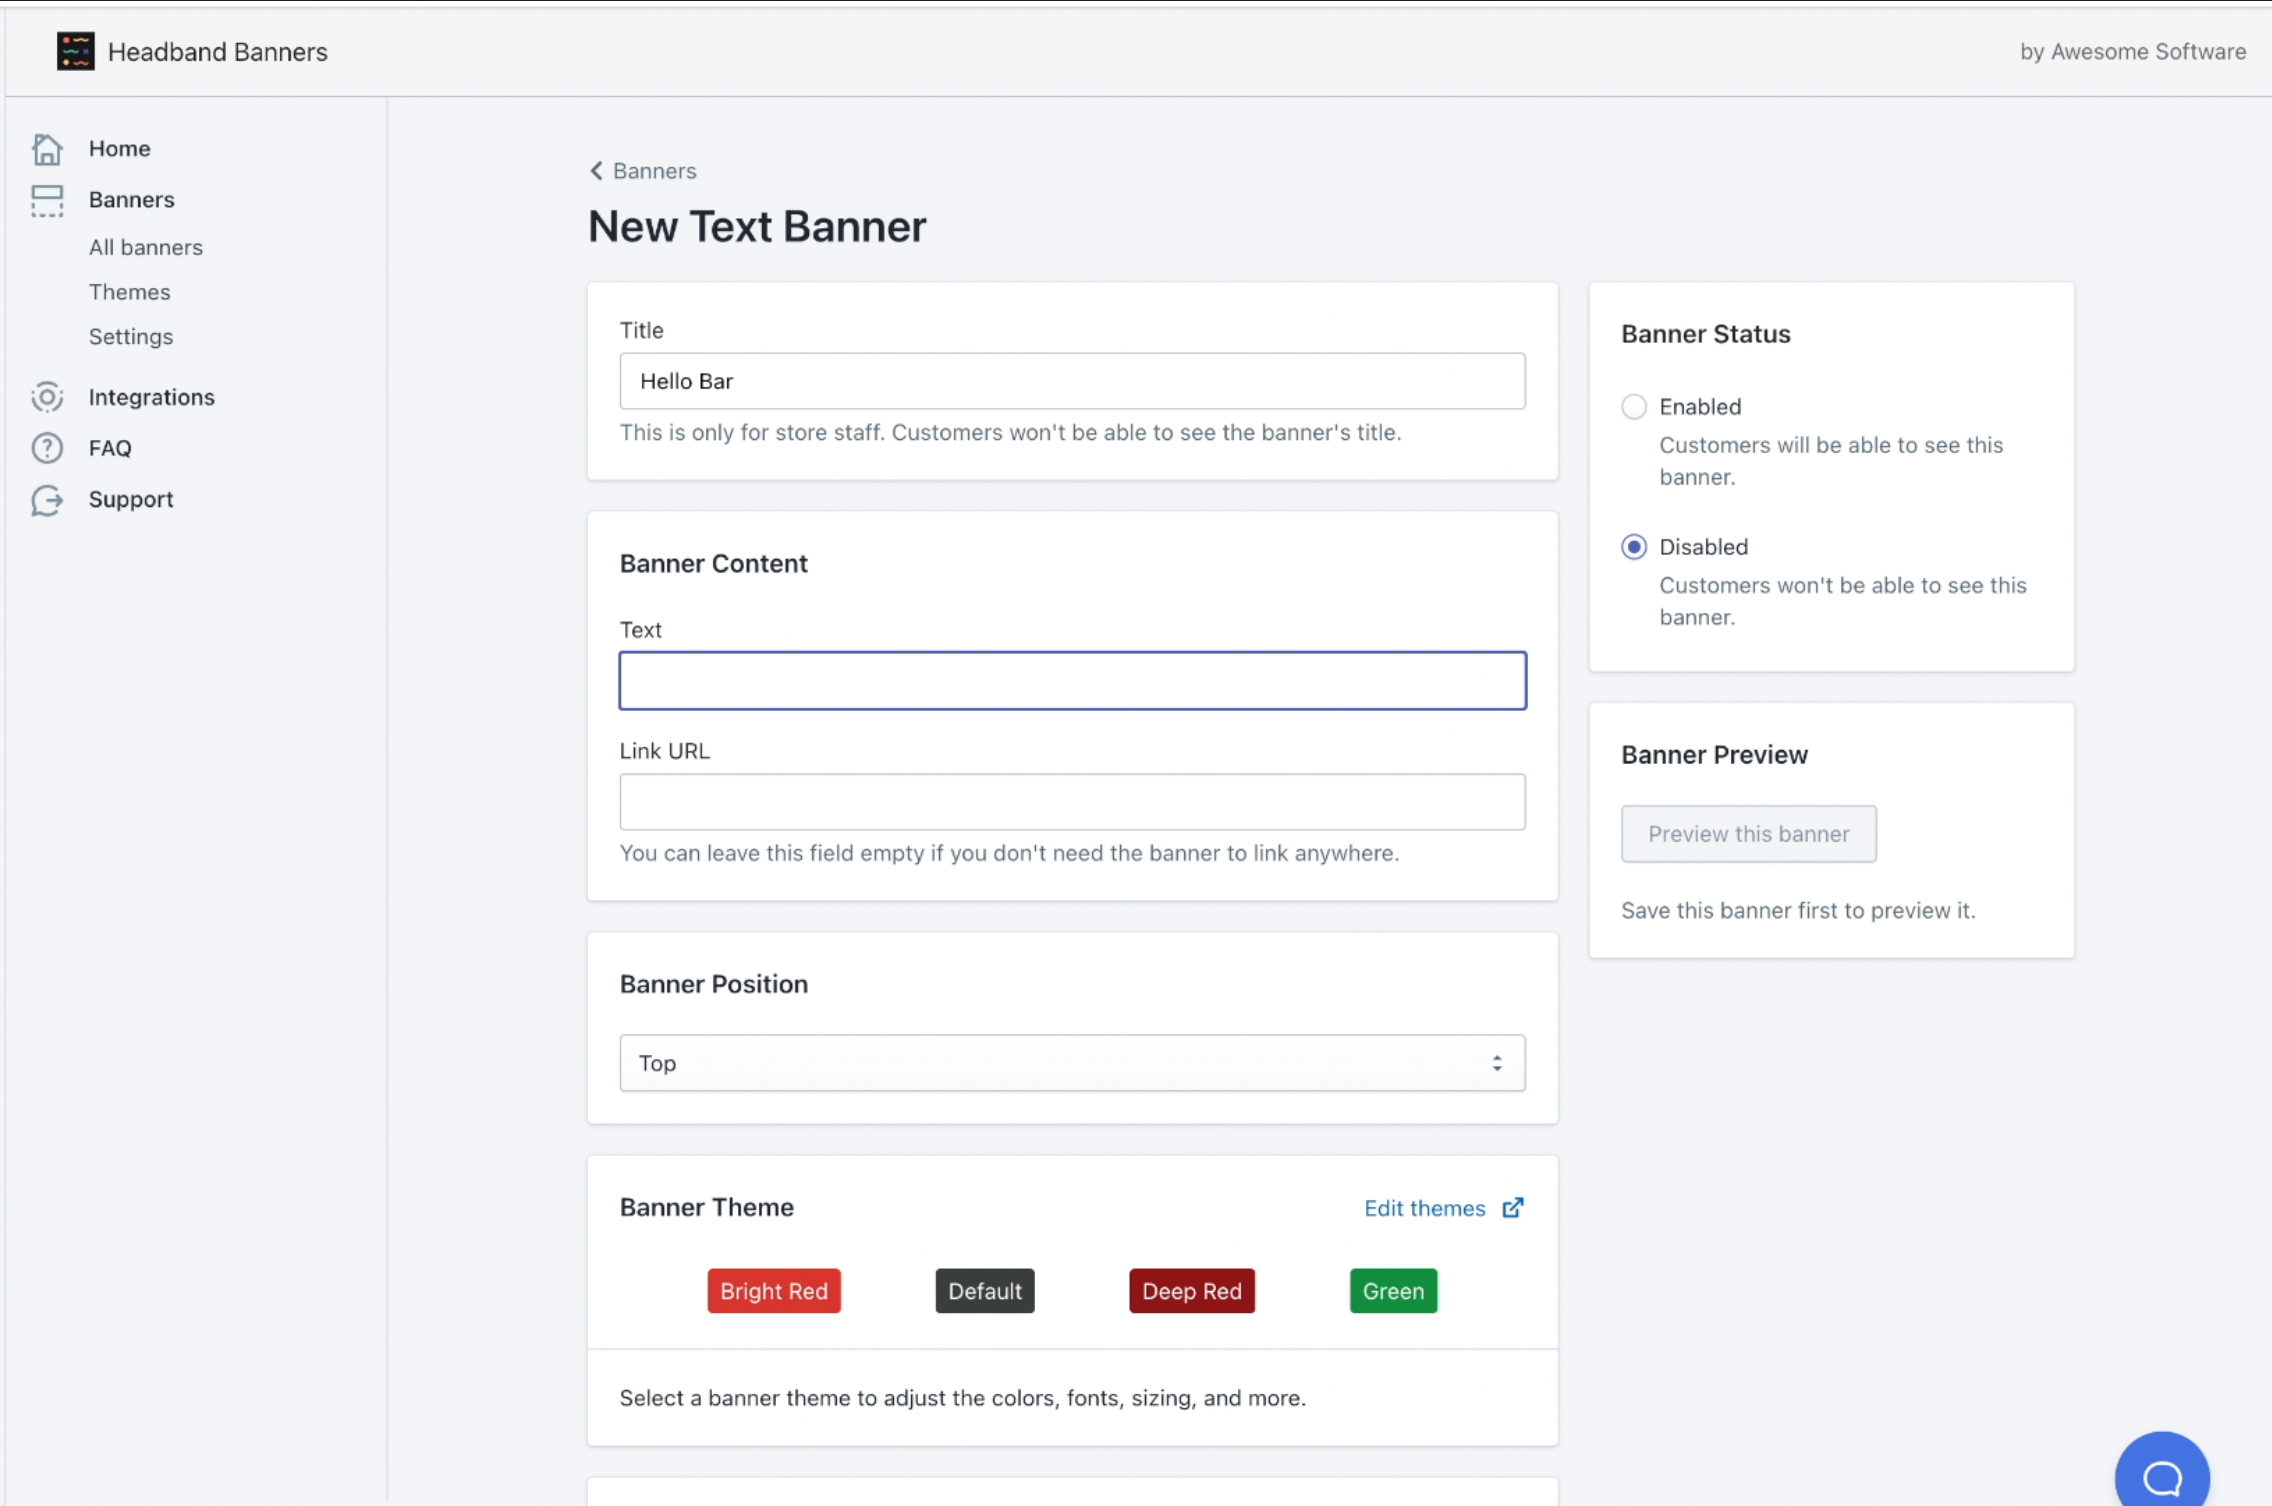The image size is (2272, 1506).
Task: Click the 'by Awesome Software' text
Action: (2132, 52)
